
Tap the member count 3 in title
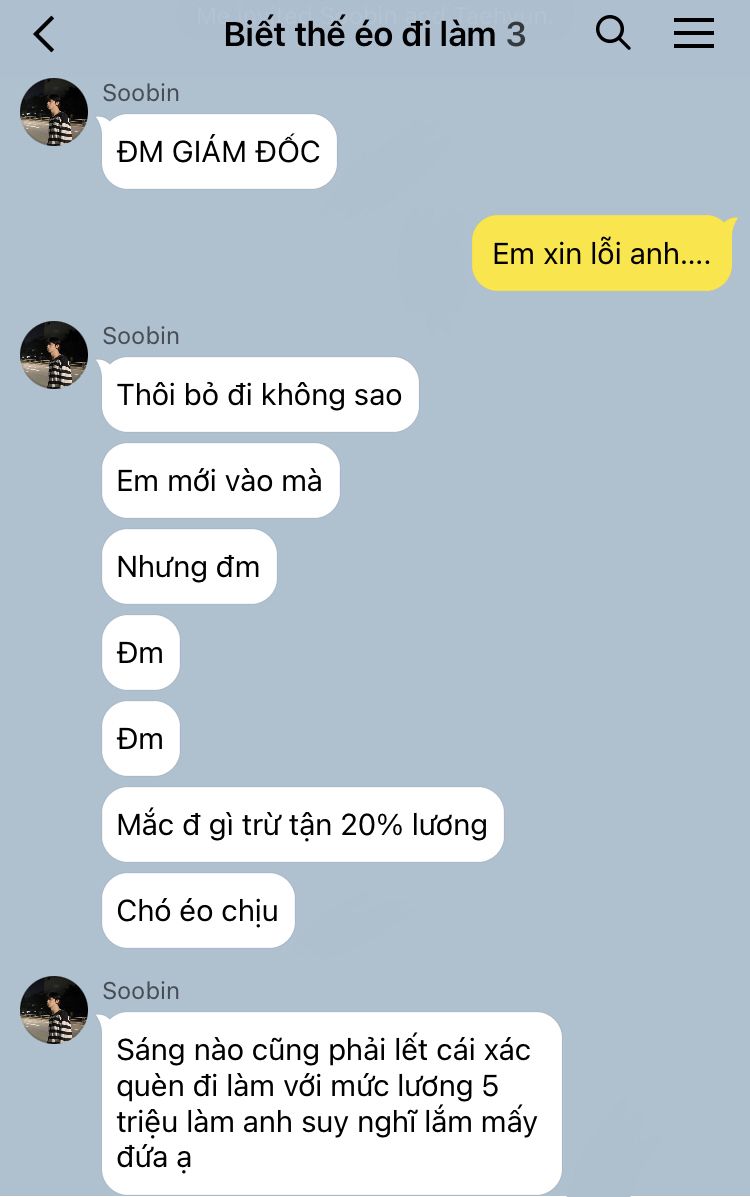click(x=516, y=35)
